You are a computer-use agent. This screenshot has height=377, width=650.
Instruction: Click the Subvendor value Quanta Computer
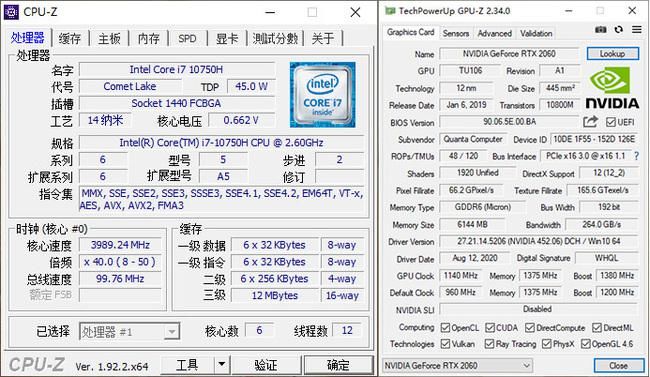coord(473,139)
